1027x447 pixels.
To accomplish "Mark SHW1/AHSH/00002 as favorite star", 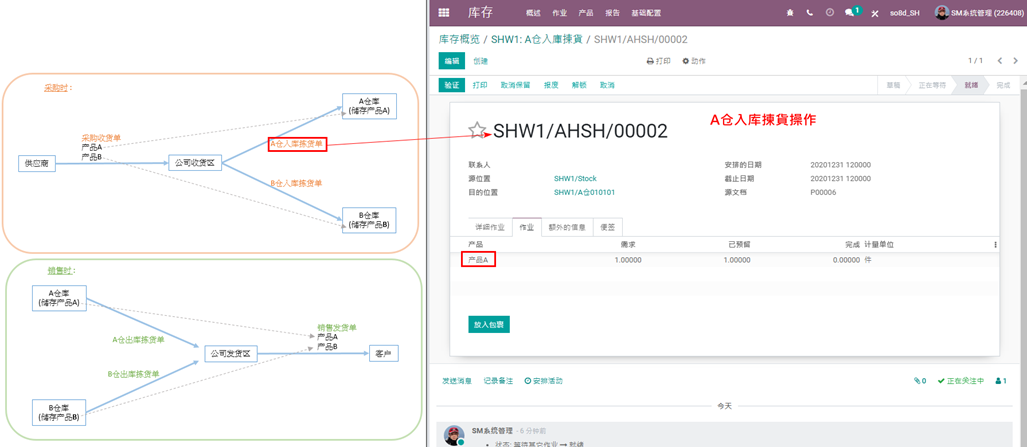I will click(x=478, y=130).
